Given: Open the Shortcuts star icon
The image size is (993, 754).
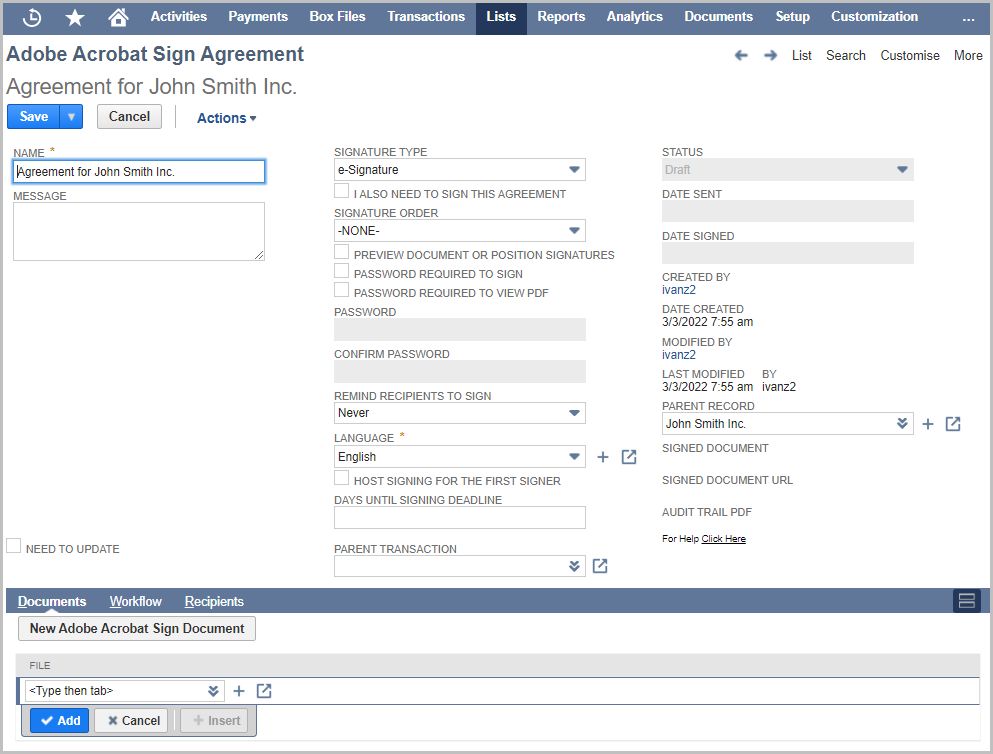Looking at the screenshot, I should 75,18.
